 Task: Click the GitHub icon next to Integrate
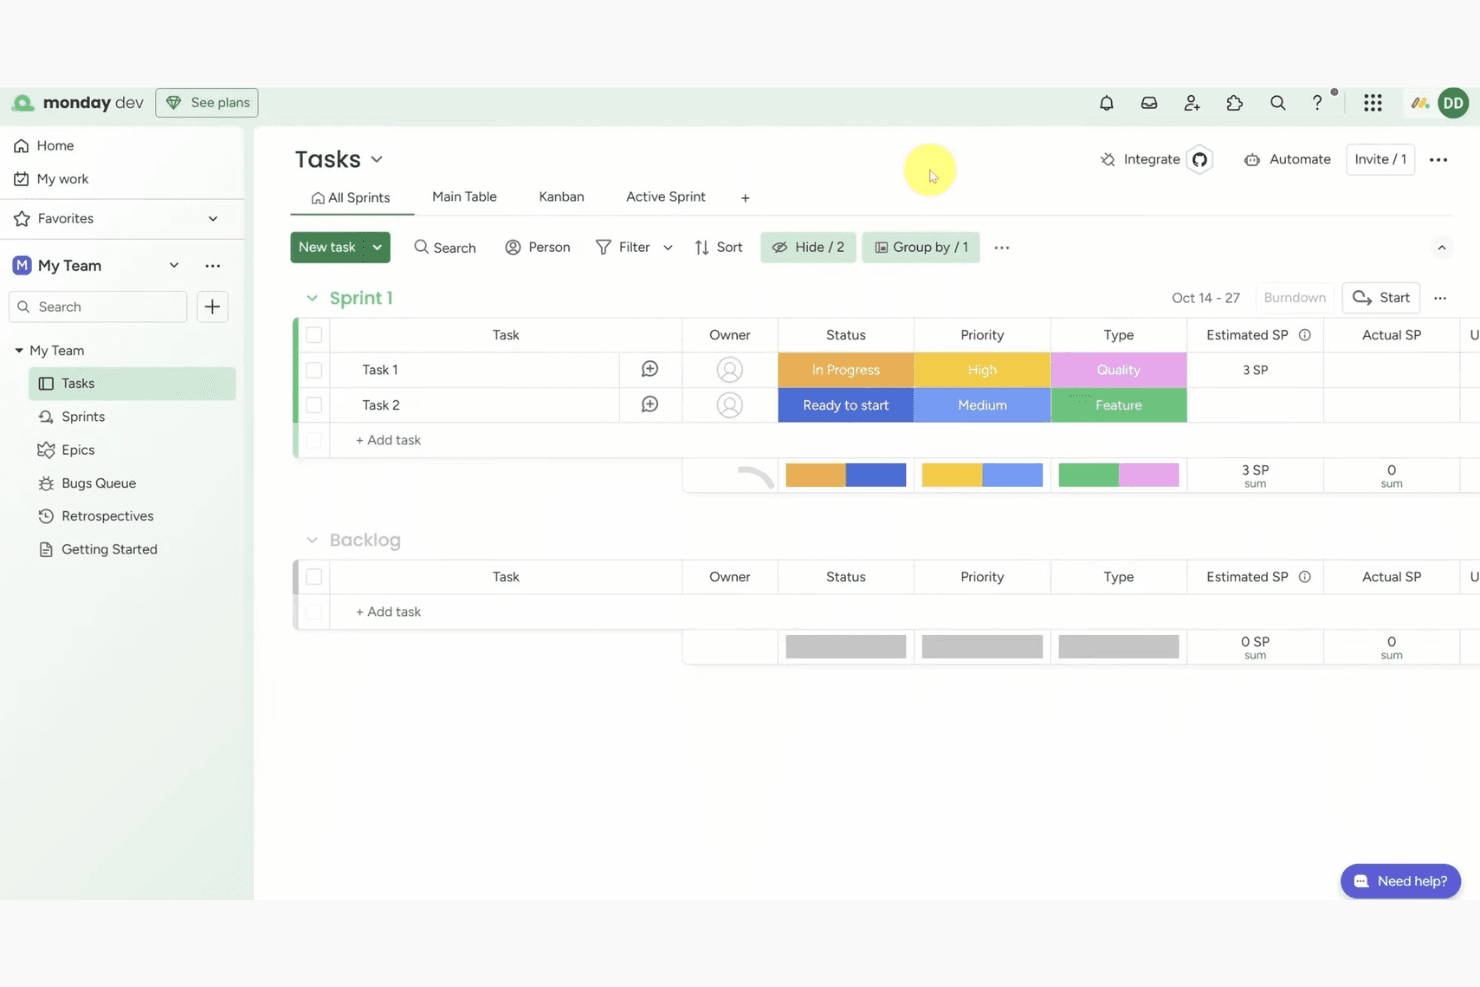[1200, 159]
